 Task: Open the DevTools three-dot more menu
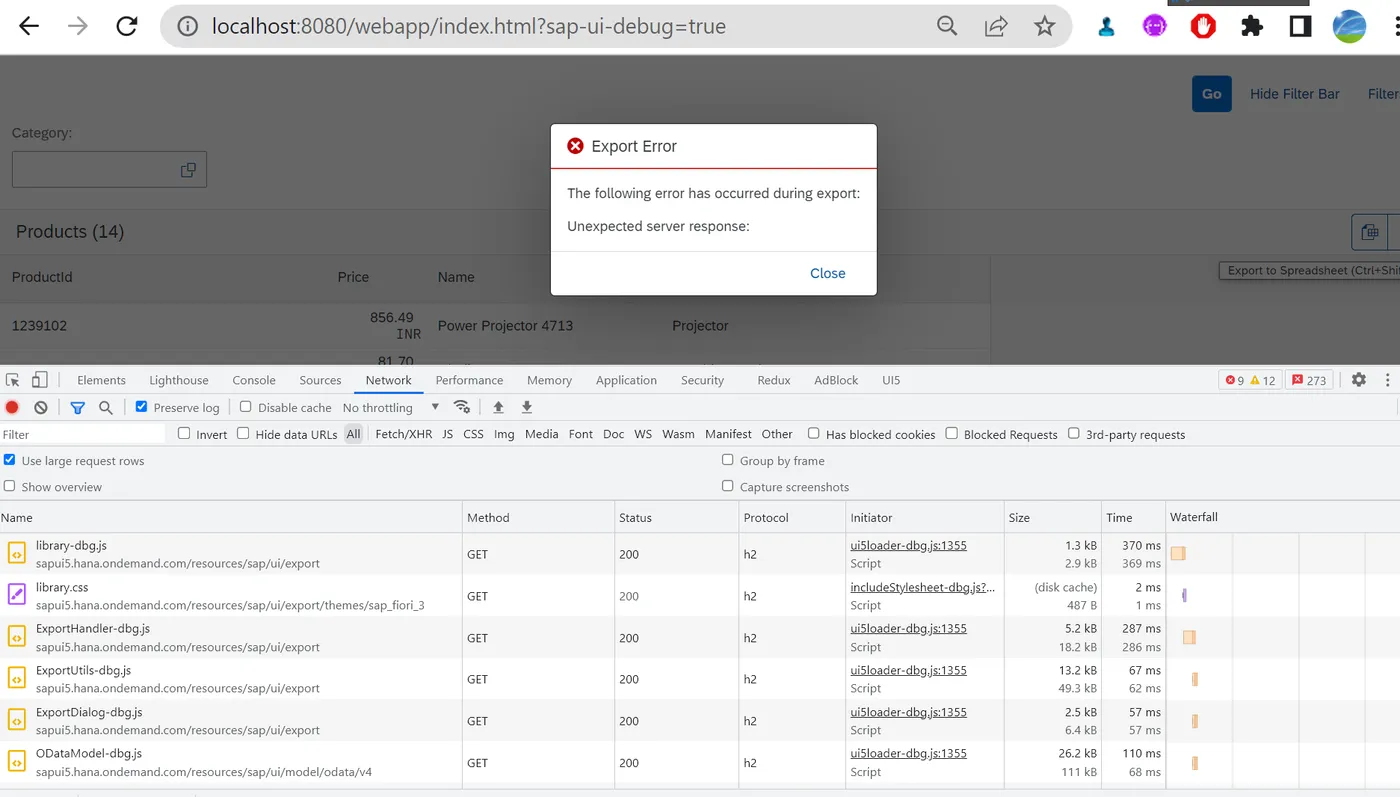(1387, 380)
